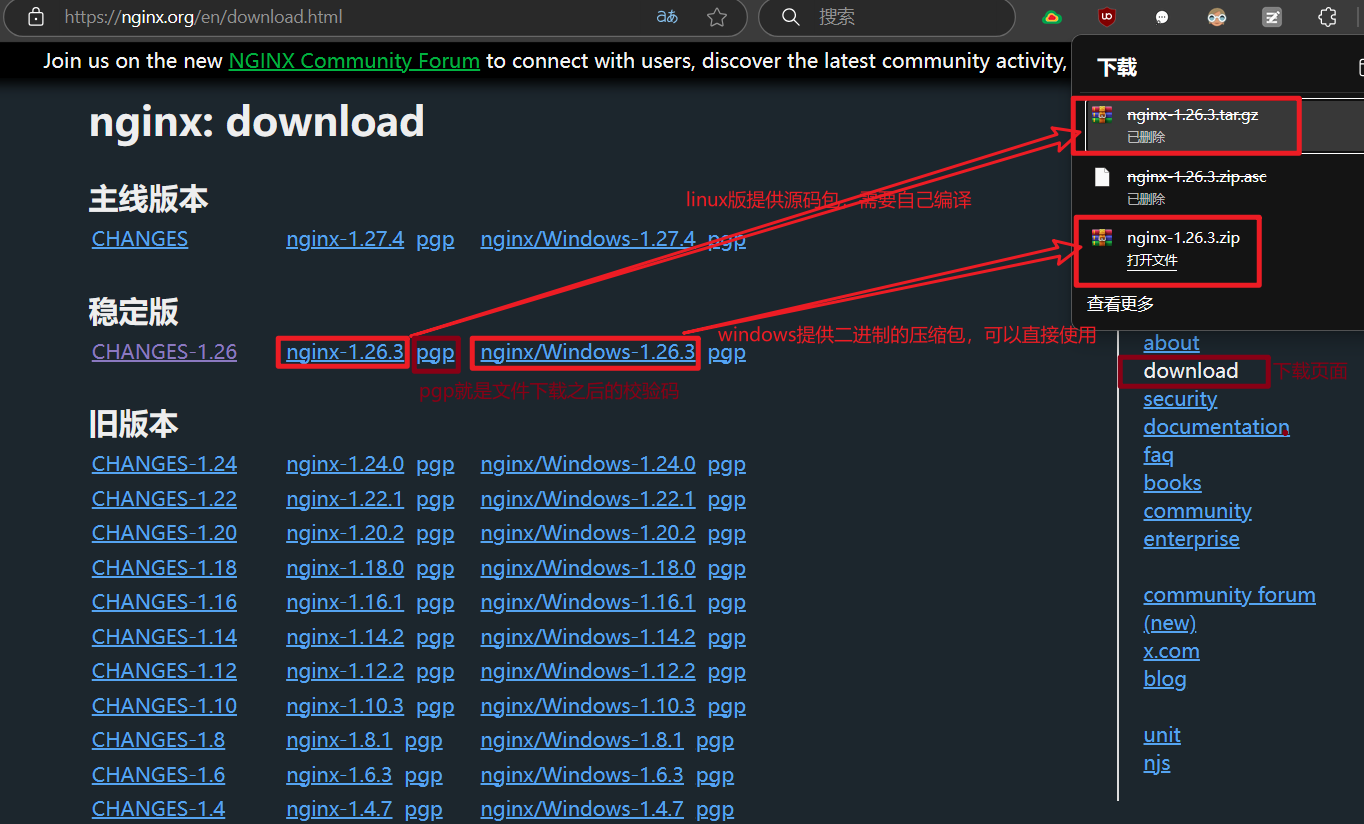
Task: Download nginx-1.8.1
Action: pos(339,740)
